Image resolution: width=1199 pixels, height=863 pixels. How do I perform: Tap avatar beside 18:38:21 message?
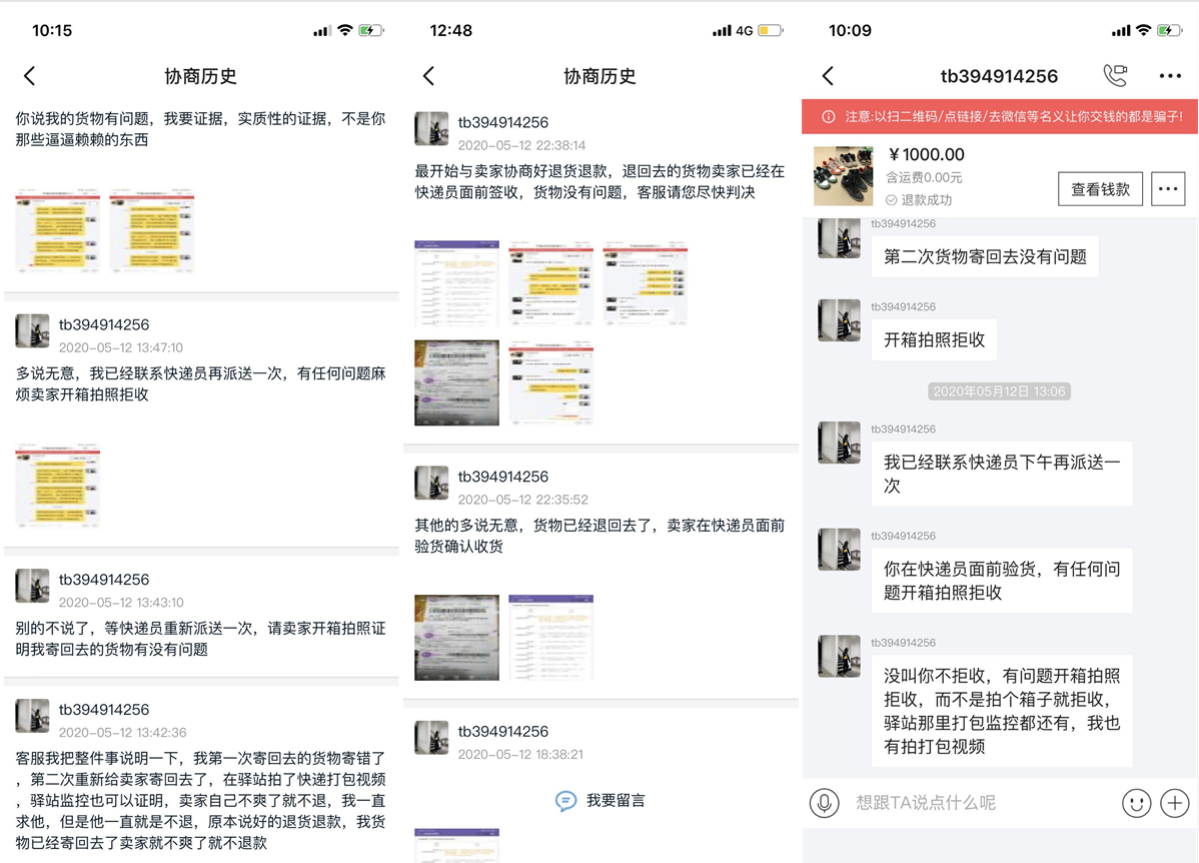click(x=431, y=738)
